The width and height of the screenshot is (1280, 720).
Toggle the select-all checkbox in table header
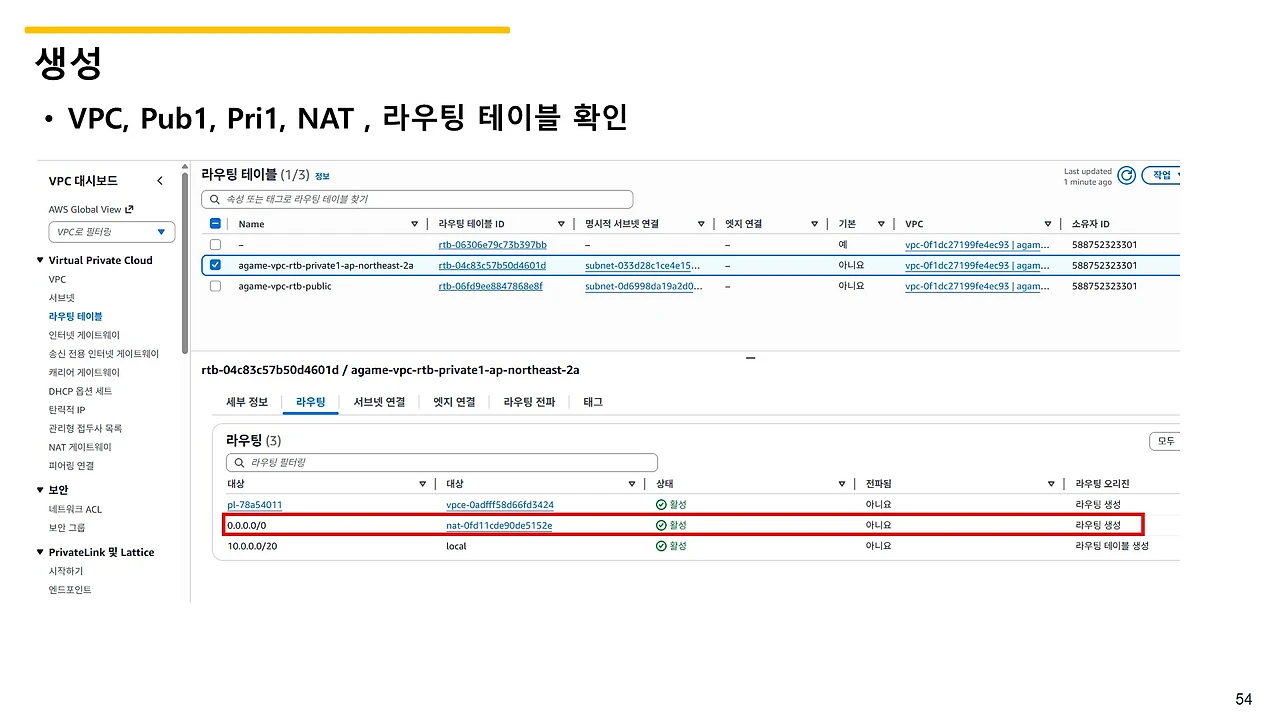216,223
